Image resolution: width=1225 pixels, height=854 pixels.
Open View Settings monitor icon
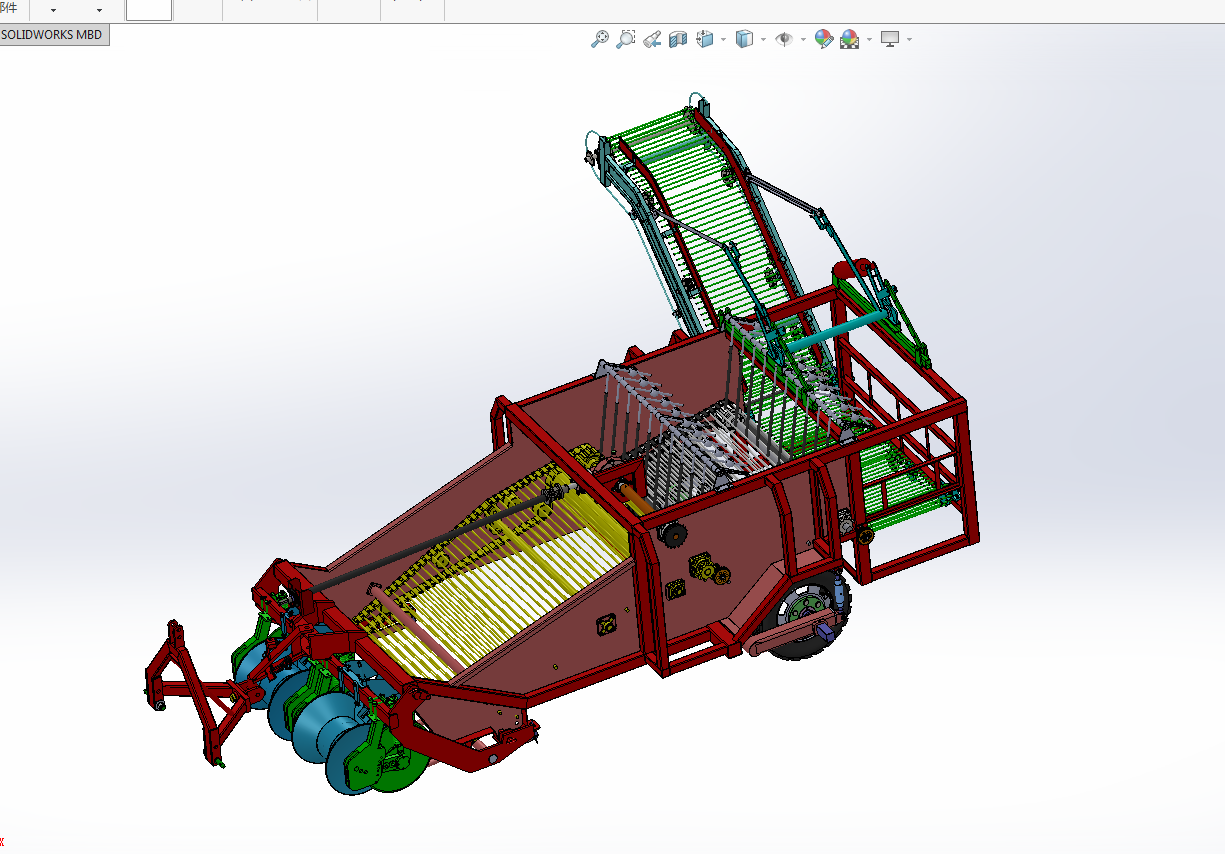890,39
